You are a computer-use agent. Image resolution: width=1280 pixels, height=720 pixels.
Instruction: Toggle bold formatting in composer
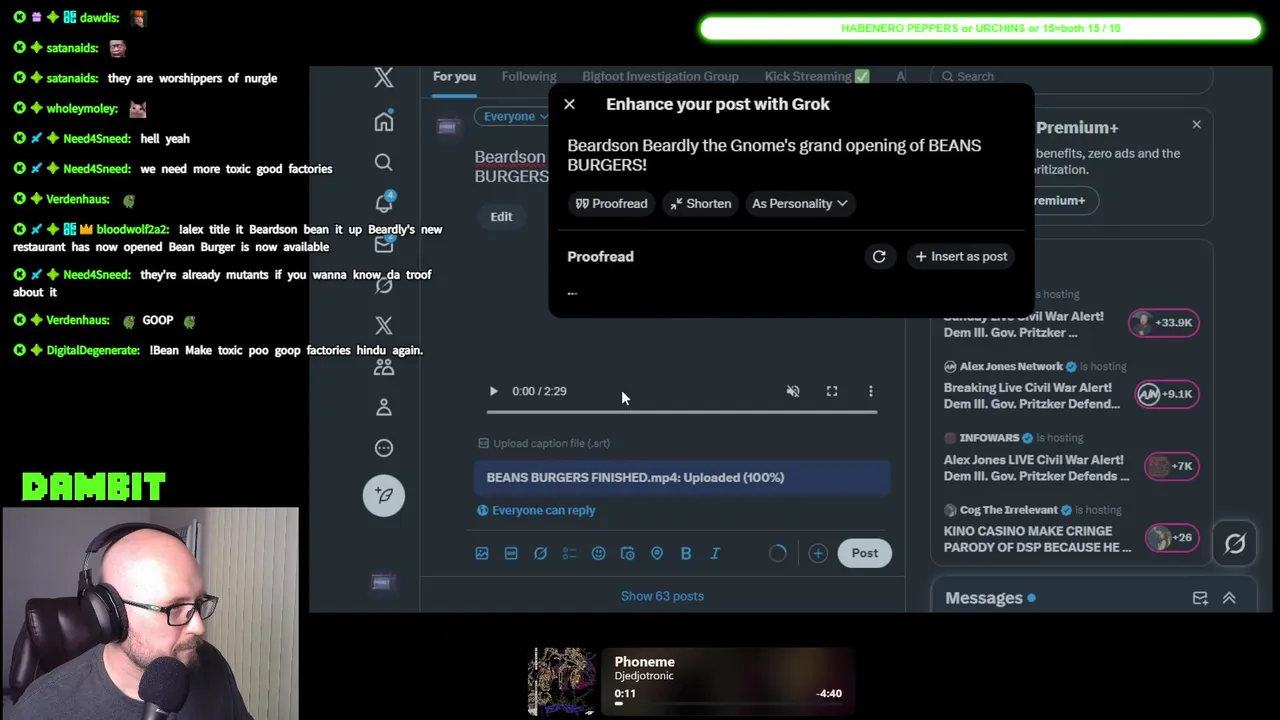point(686,553)
